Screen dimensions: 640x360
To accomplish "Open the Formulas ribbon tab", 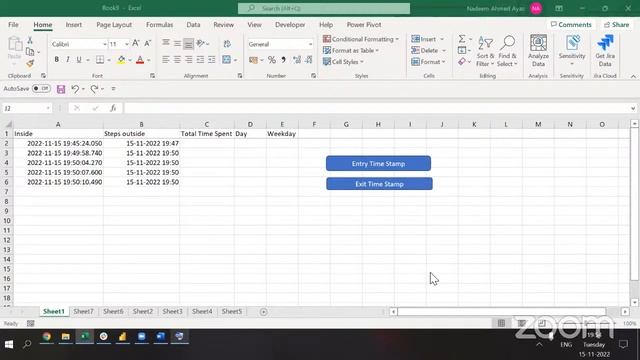I will point(159,24).
